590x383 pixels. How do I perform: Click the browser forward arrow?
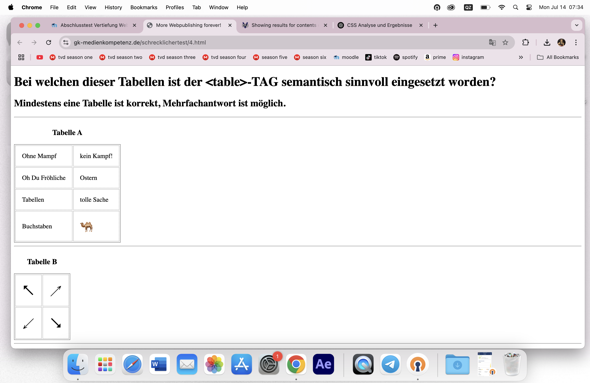pos(34,43)
